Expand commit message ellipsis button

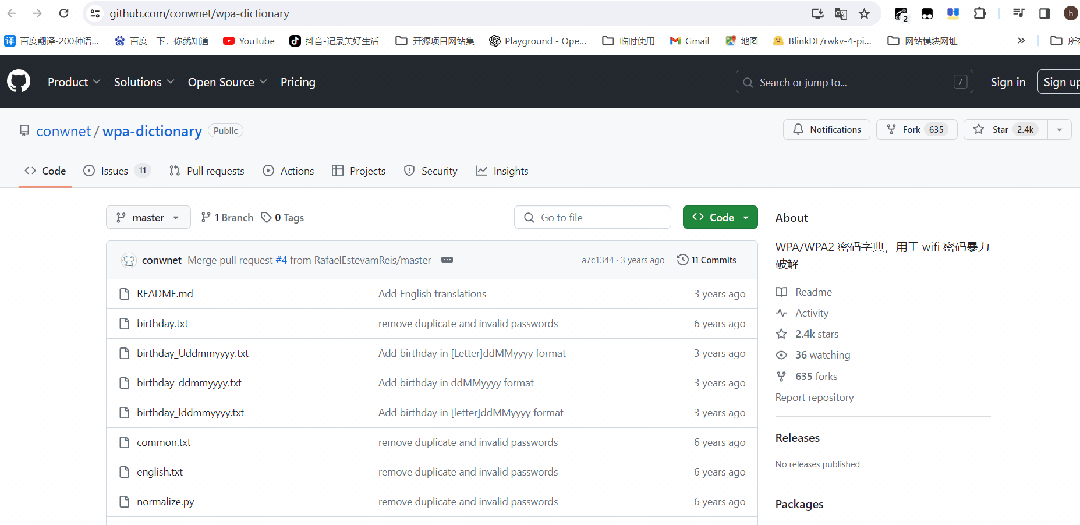click(x=446, y=260)
